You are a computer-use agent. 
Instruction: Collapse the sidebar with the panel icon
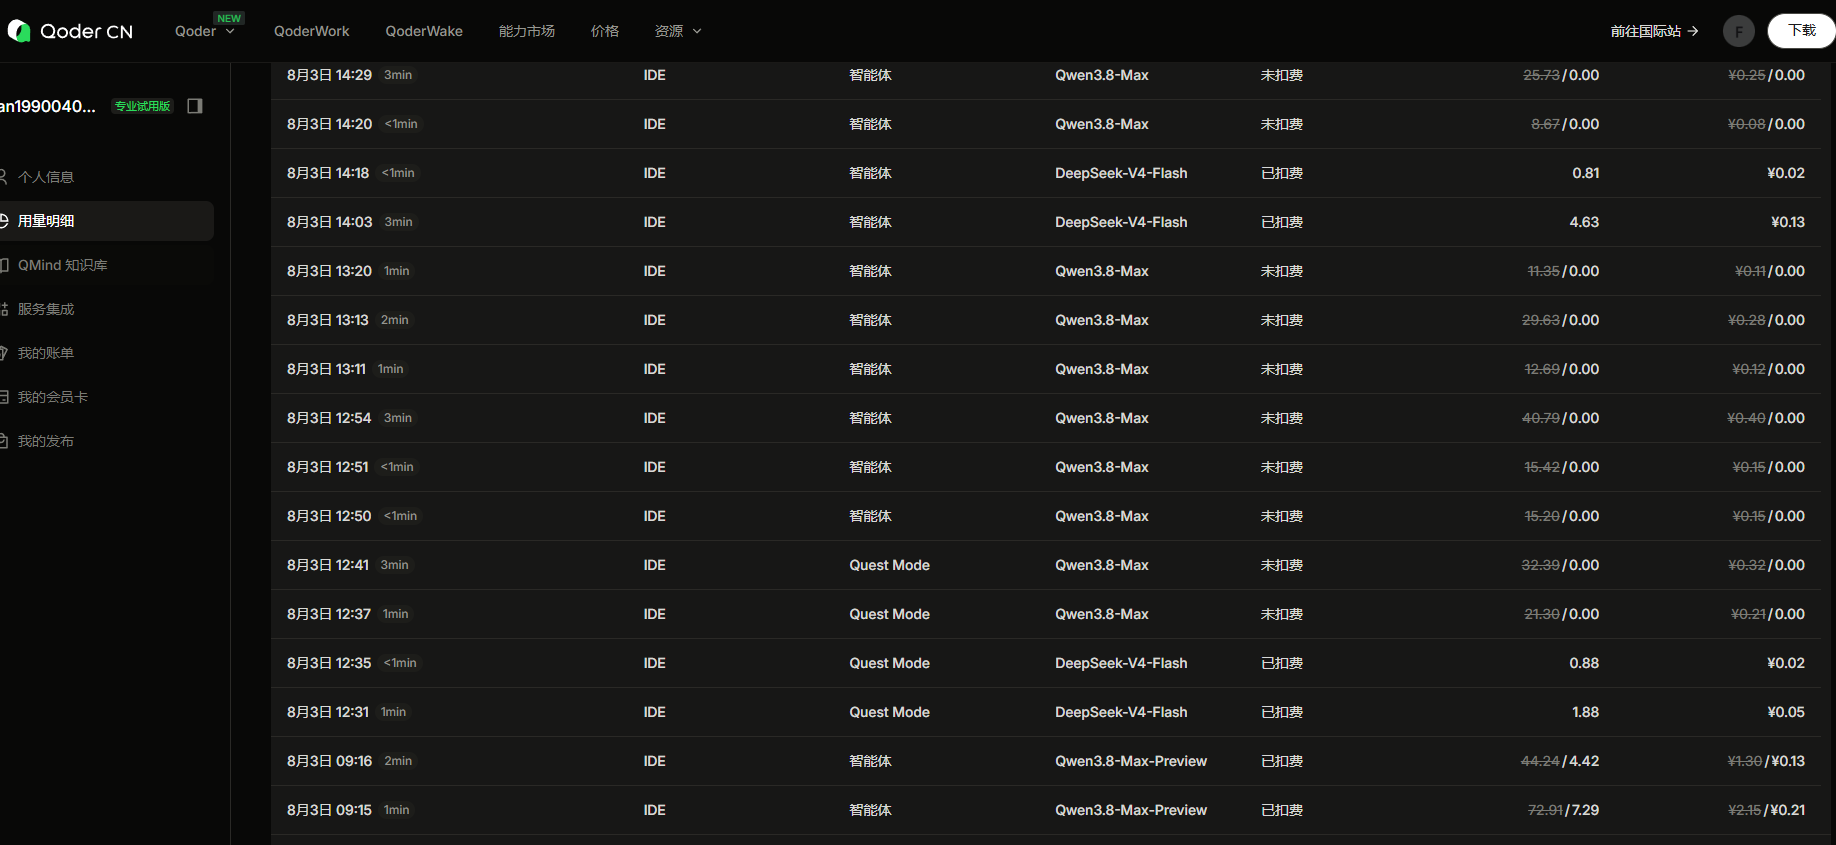(x=195, y=106)
